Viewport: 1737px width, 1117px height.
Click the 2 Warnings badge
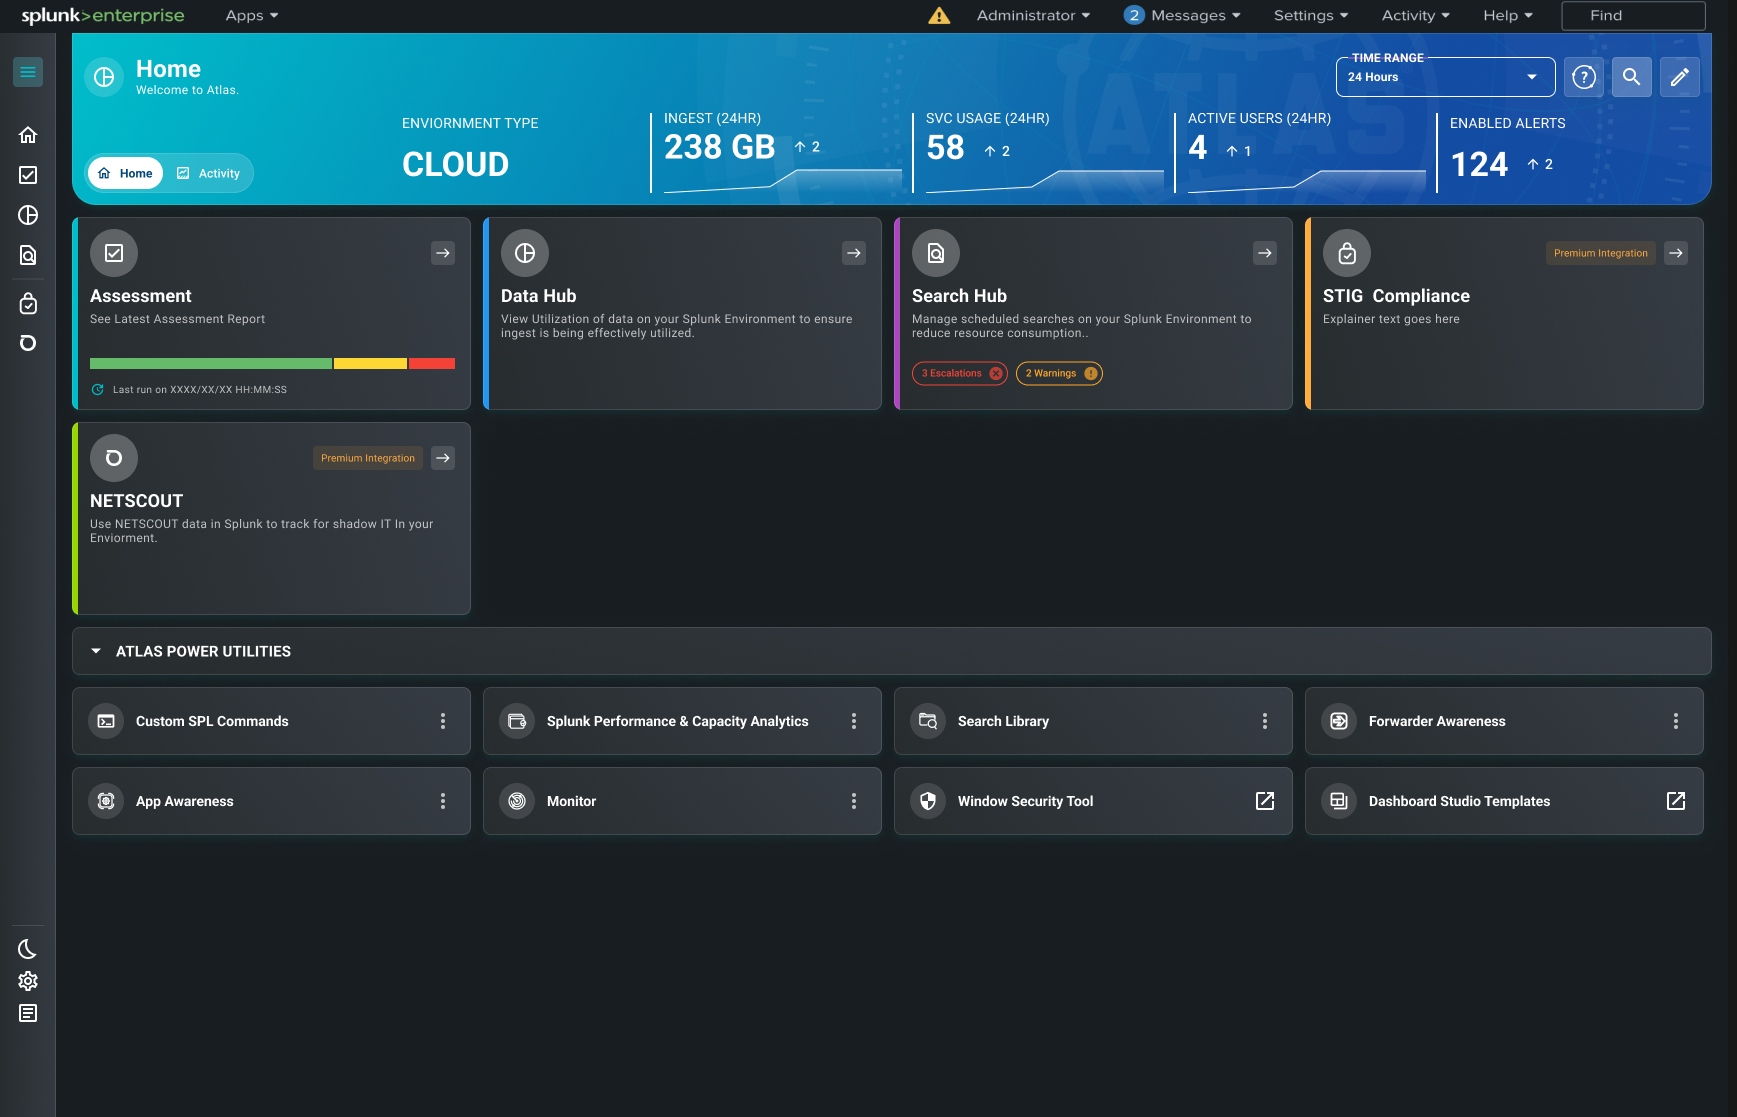click(1059, 373)
